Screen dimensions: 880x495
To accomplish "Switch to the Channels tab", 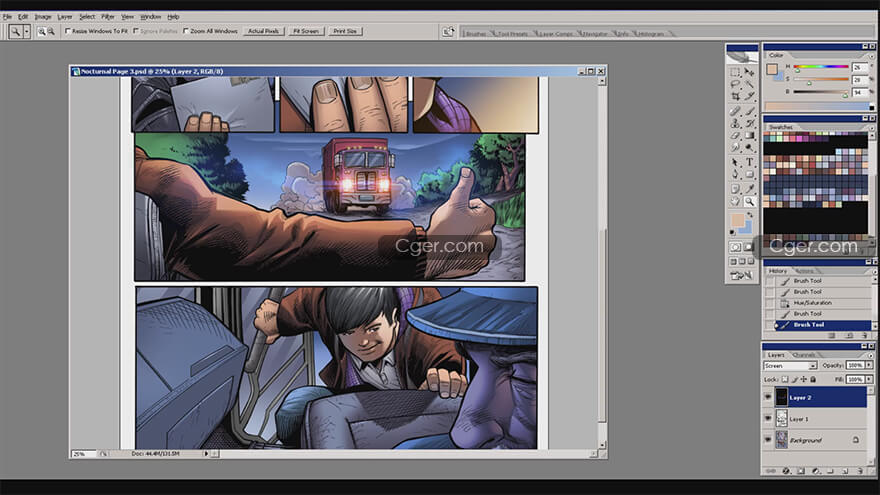I will click(804, 355).
